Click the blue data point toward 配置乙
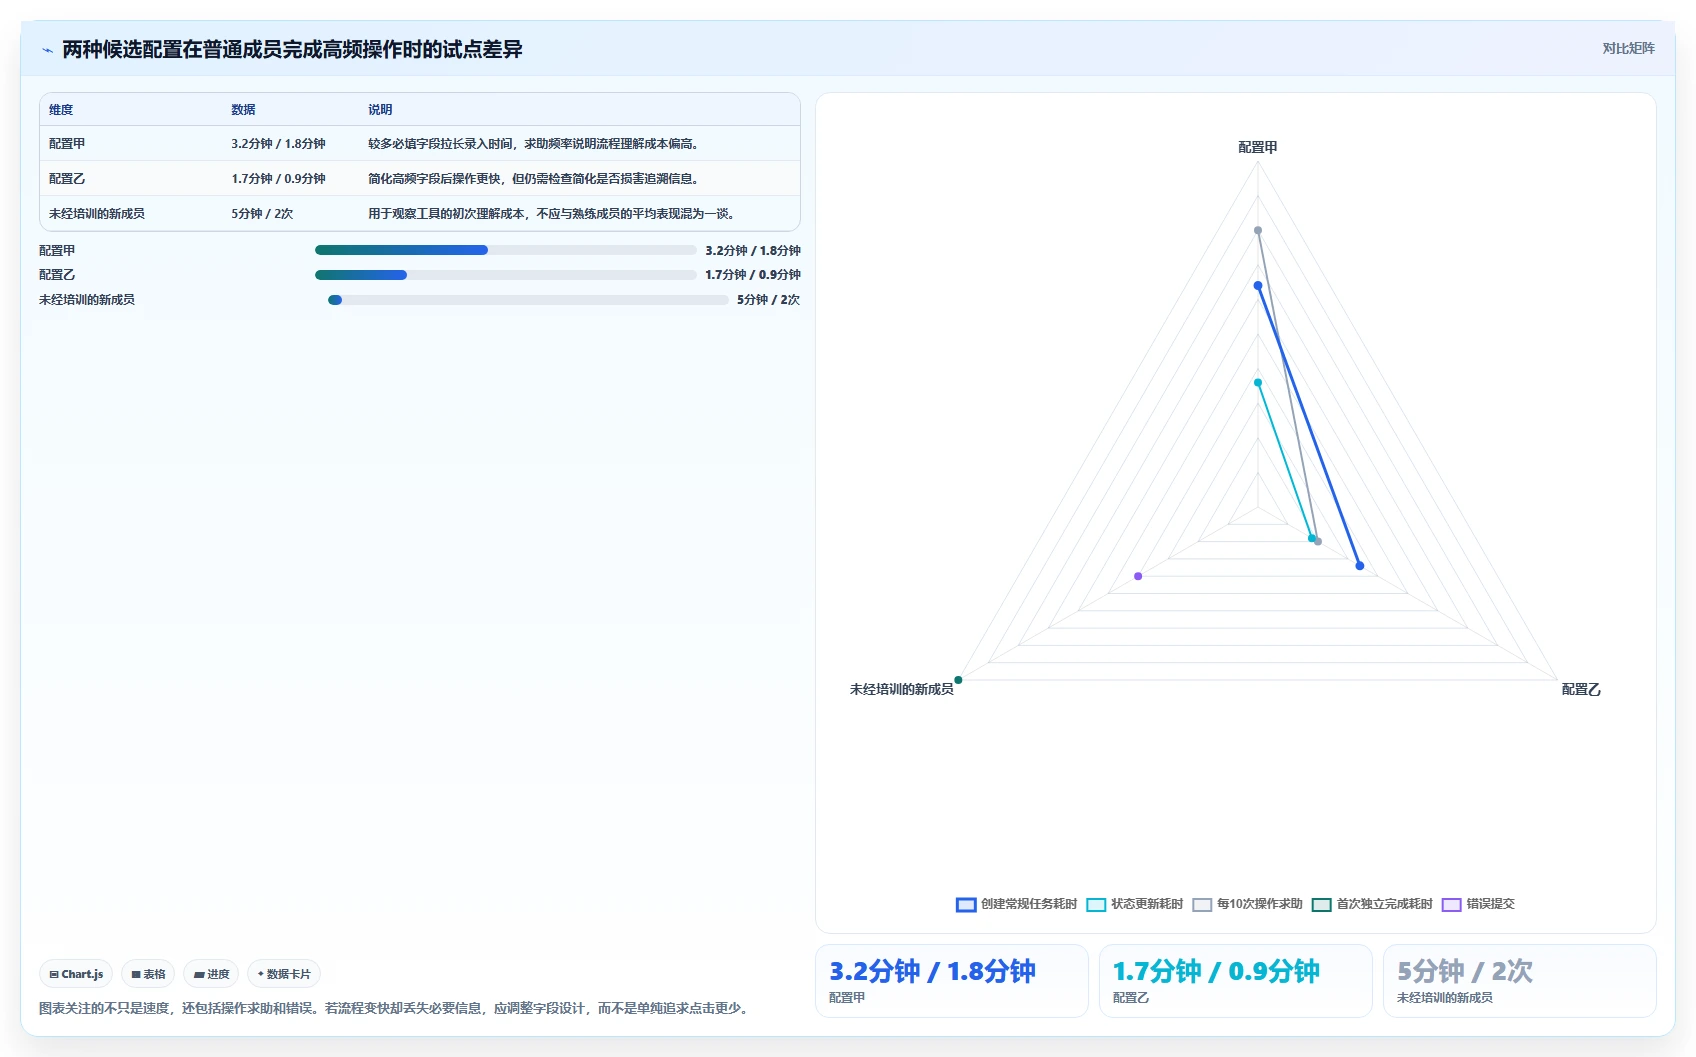Image resolution: width=1696 pixels, height=1057 pixels. tap(1359, 566)
